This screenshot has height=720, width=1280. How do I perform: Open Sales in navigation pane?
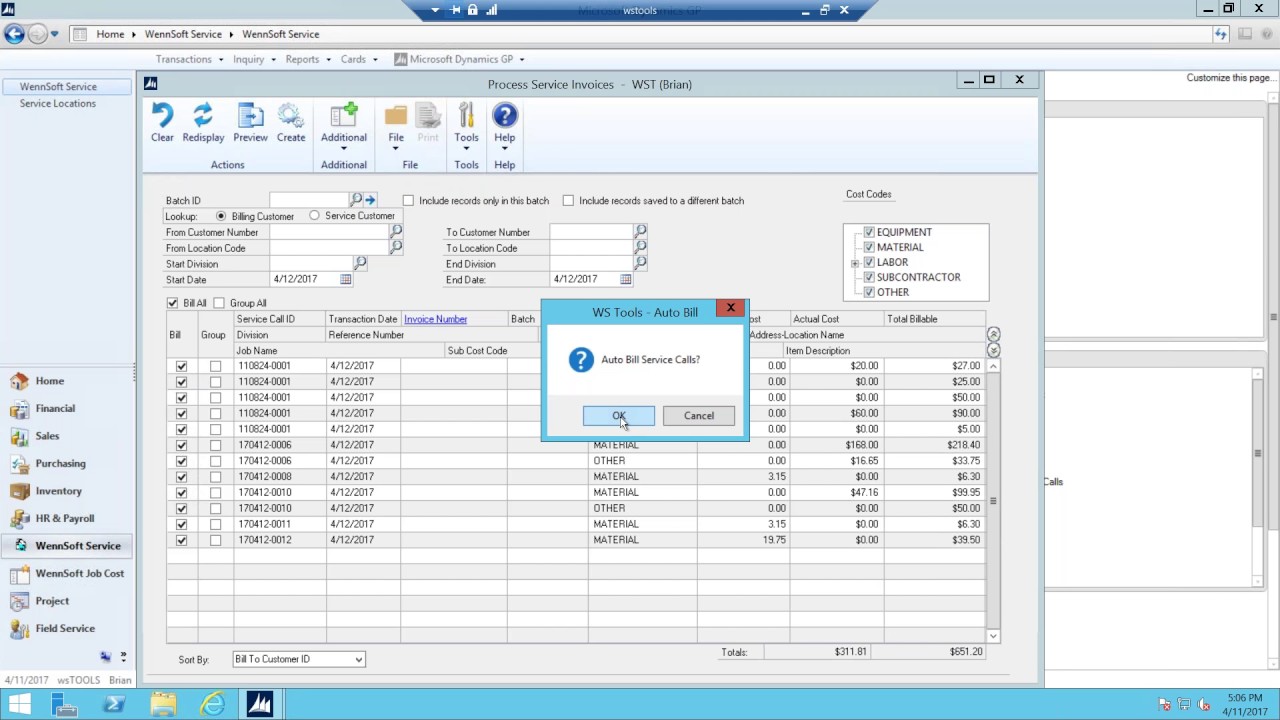[x=47, y=436]
